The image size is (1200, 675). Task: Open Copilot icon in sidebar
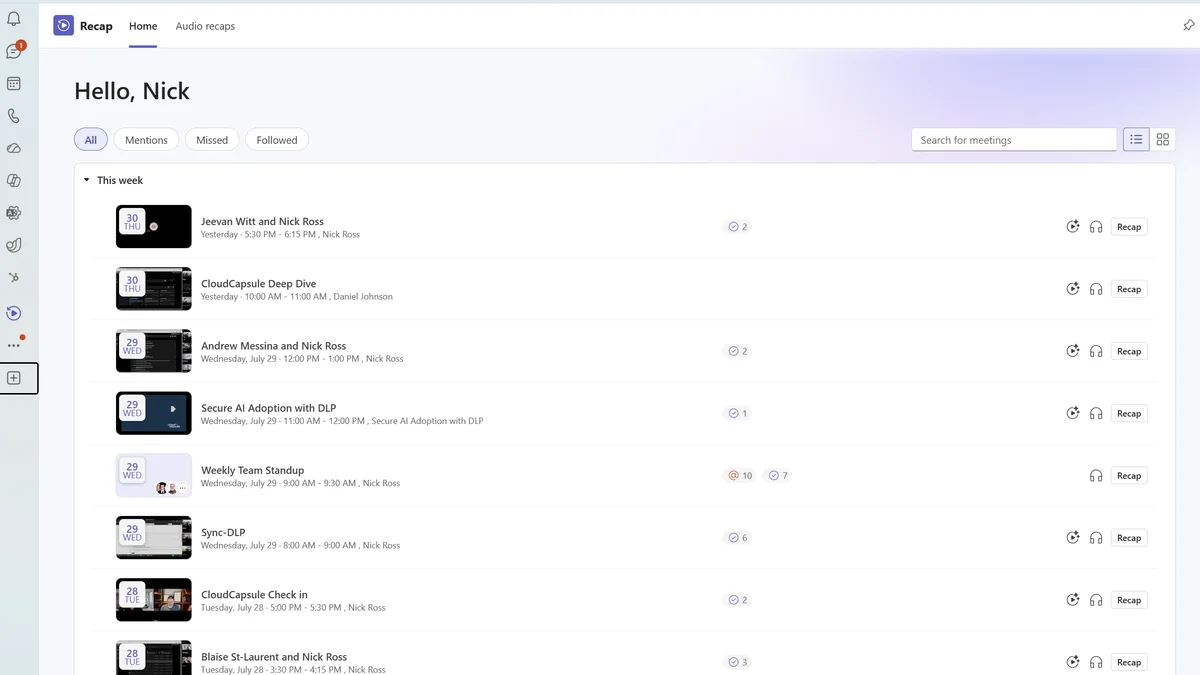14,181
